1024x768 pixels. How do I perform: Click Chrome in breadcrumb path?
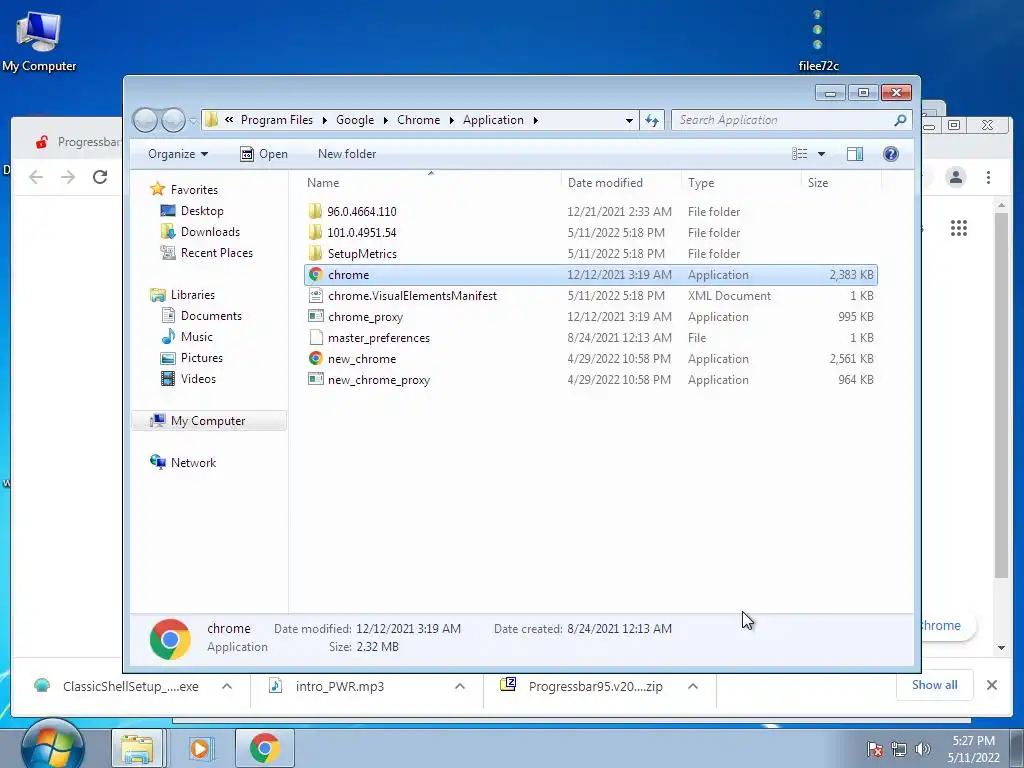click(x=419, y=120)
